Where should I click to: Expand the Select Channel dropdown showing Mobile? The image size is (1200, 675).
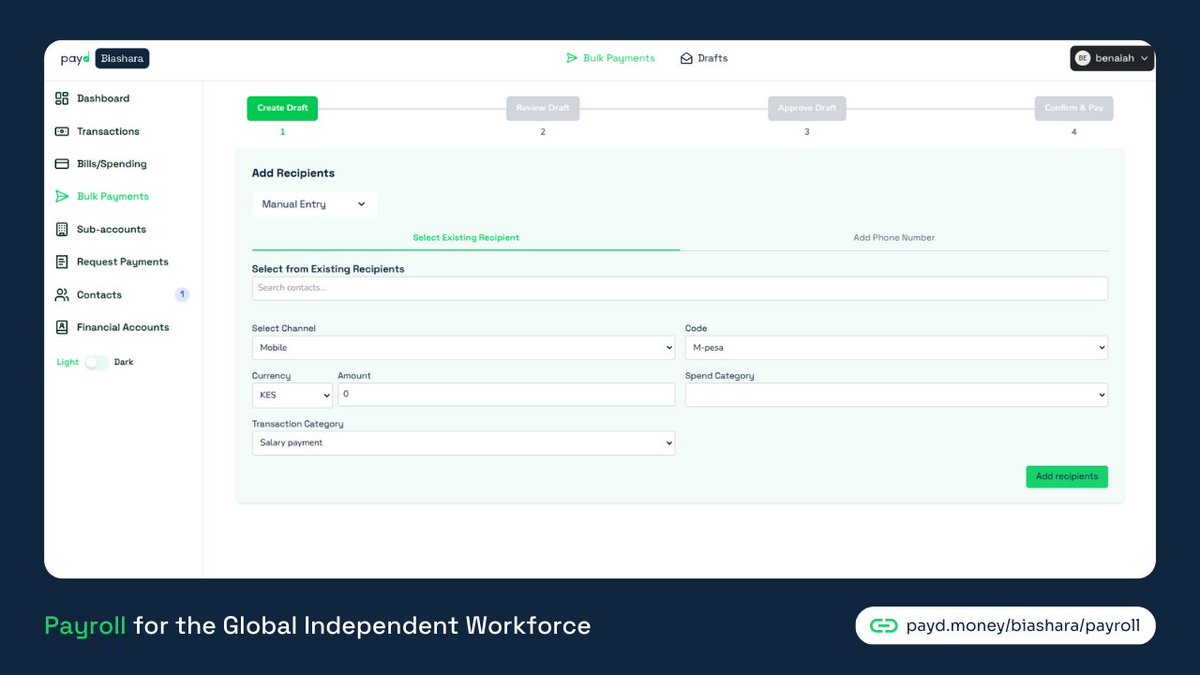(x=463, y=347)
